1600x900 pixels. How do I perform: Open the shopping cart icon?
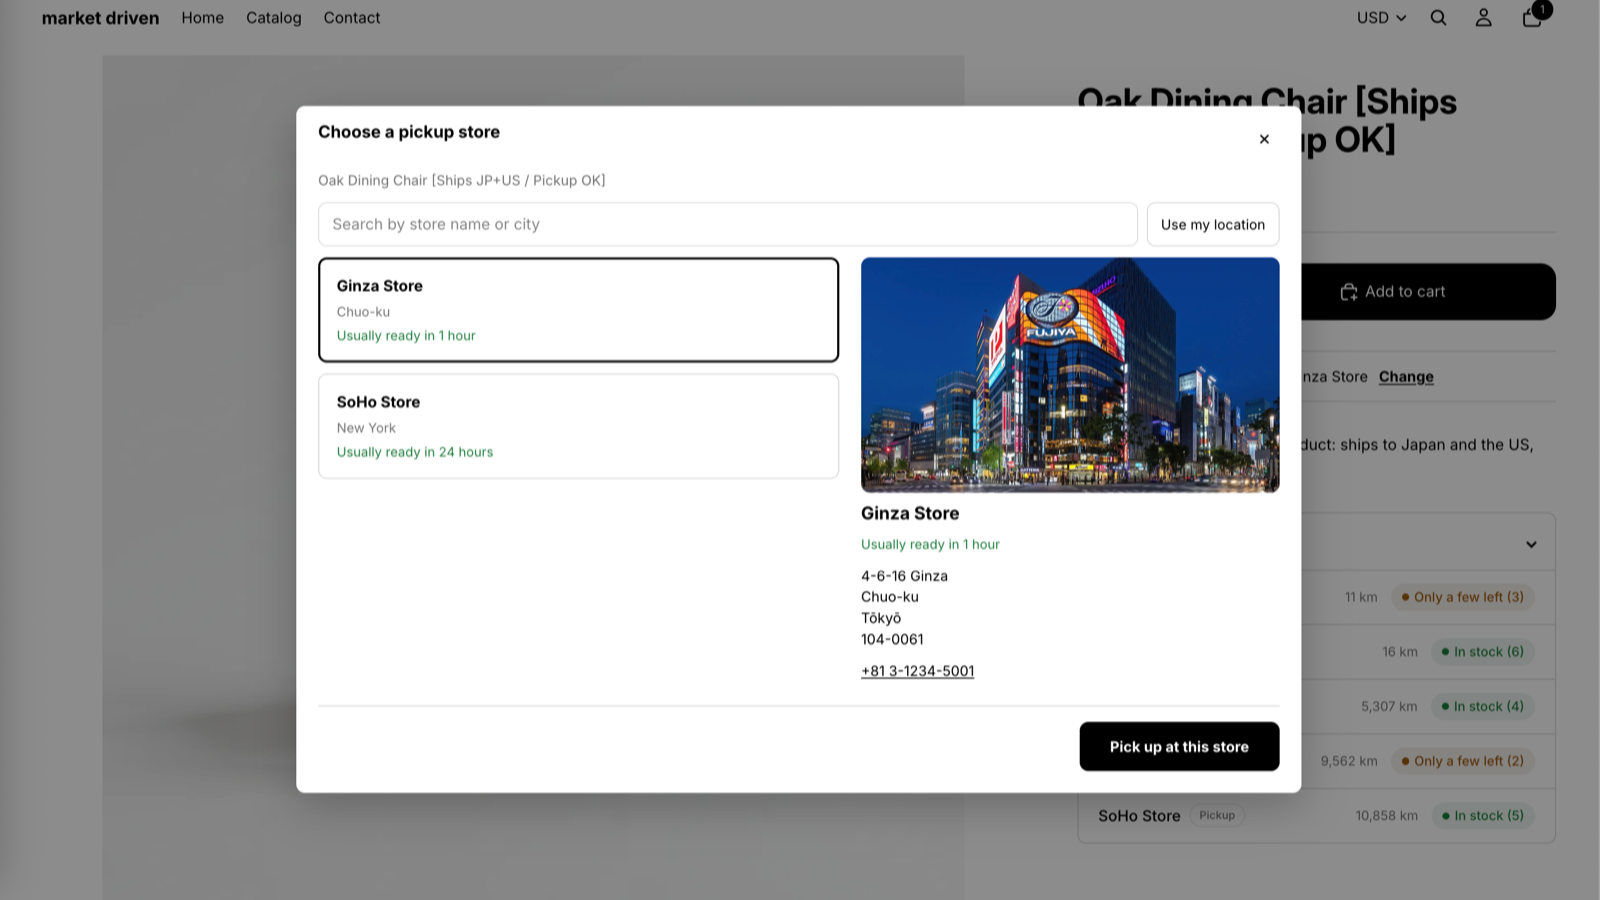coord(1532,17)
